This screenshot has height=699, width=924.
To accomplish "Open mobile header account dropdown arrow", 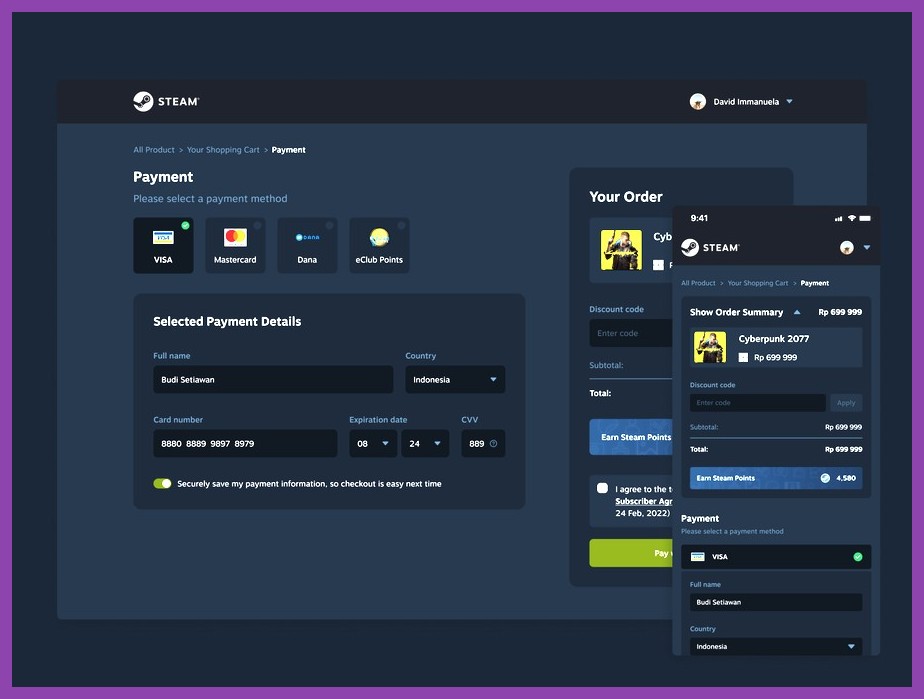I will click(867, 248).
